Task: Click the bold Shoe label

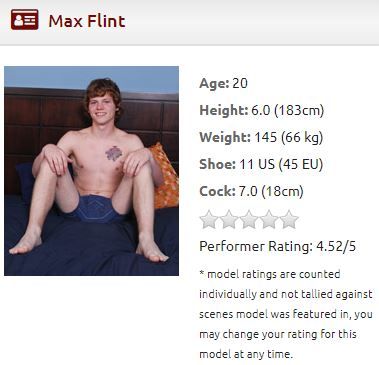Action: tap(217, 164)
